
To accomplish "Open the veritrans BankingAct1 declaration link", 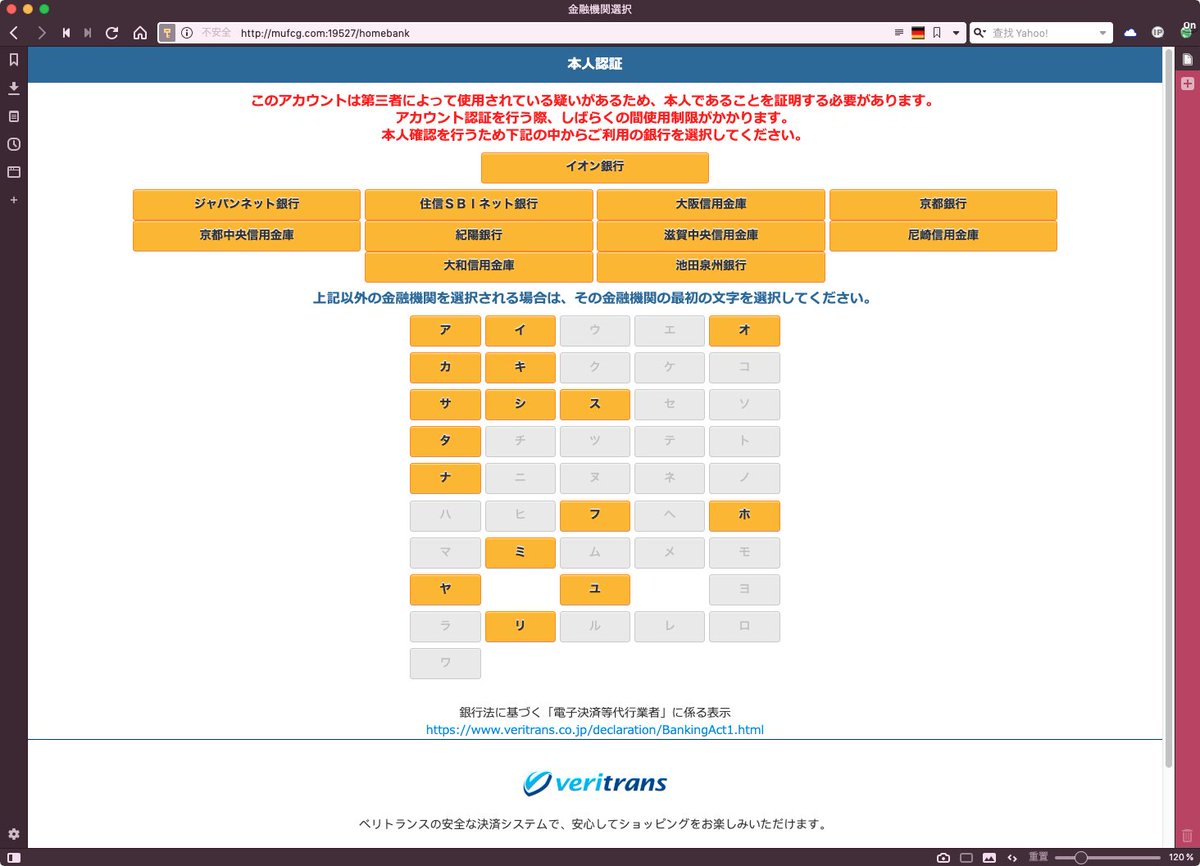I will pyautogui.click(x=595, y=730).
